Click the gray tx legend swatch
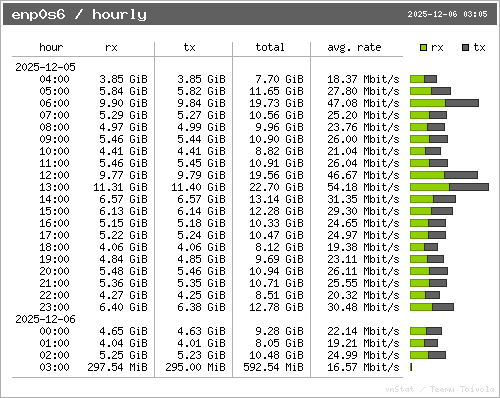 coord(466,48)
